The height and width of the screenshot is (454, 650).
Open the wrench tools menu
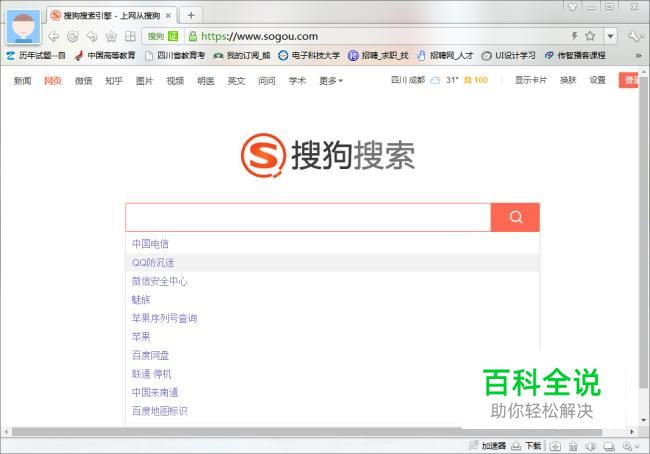pos(635,36)
